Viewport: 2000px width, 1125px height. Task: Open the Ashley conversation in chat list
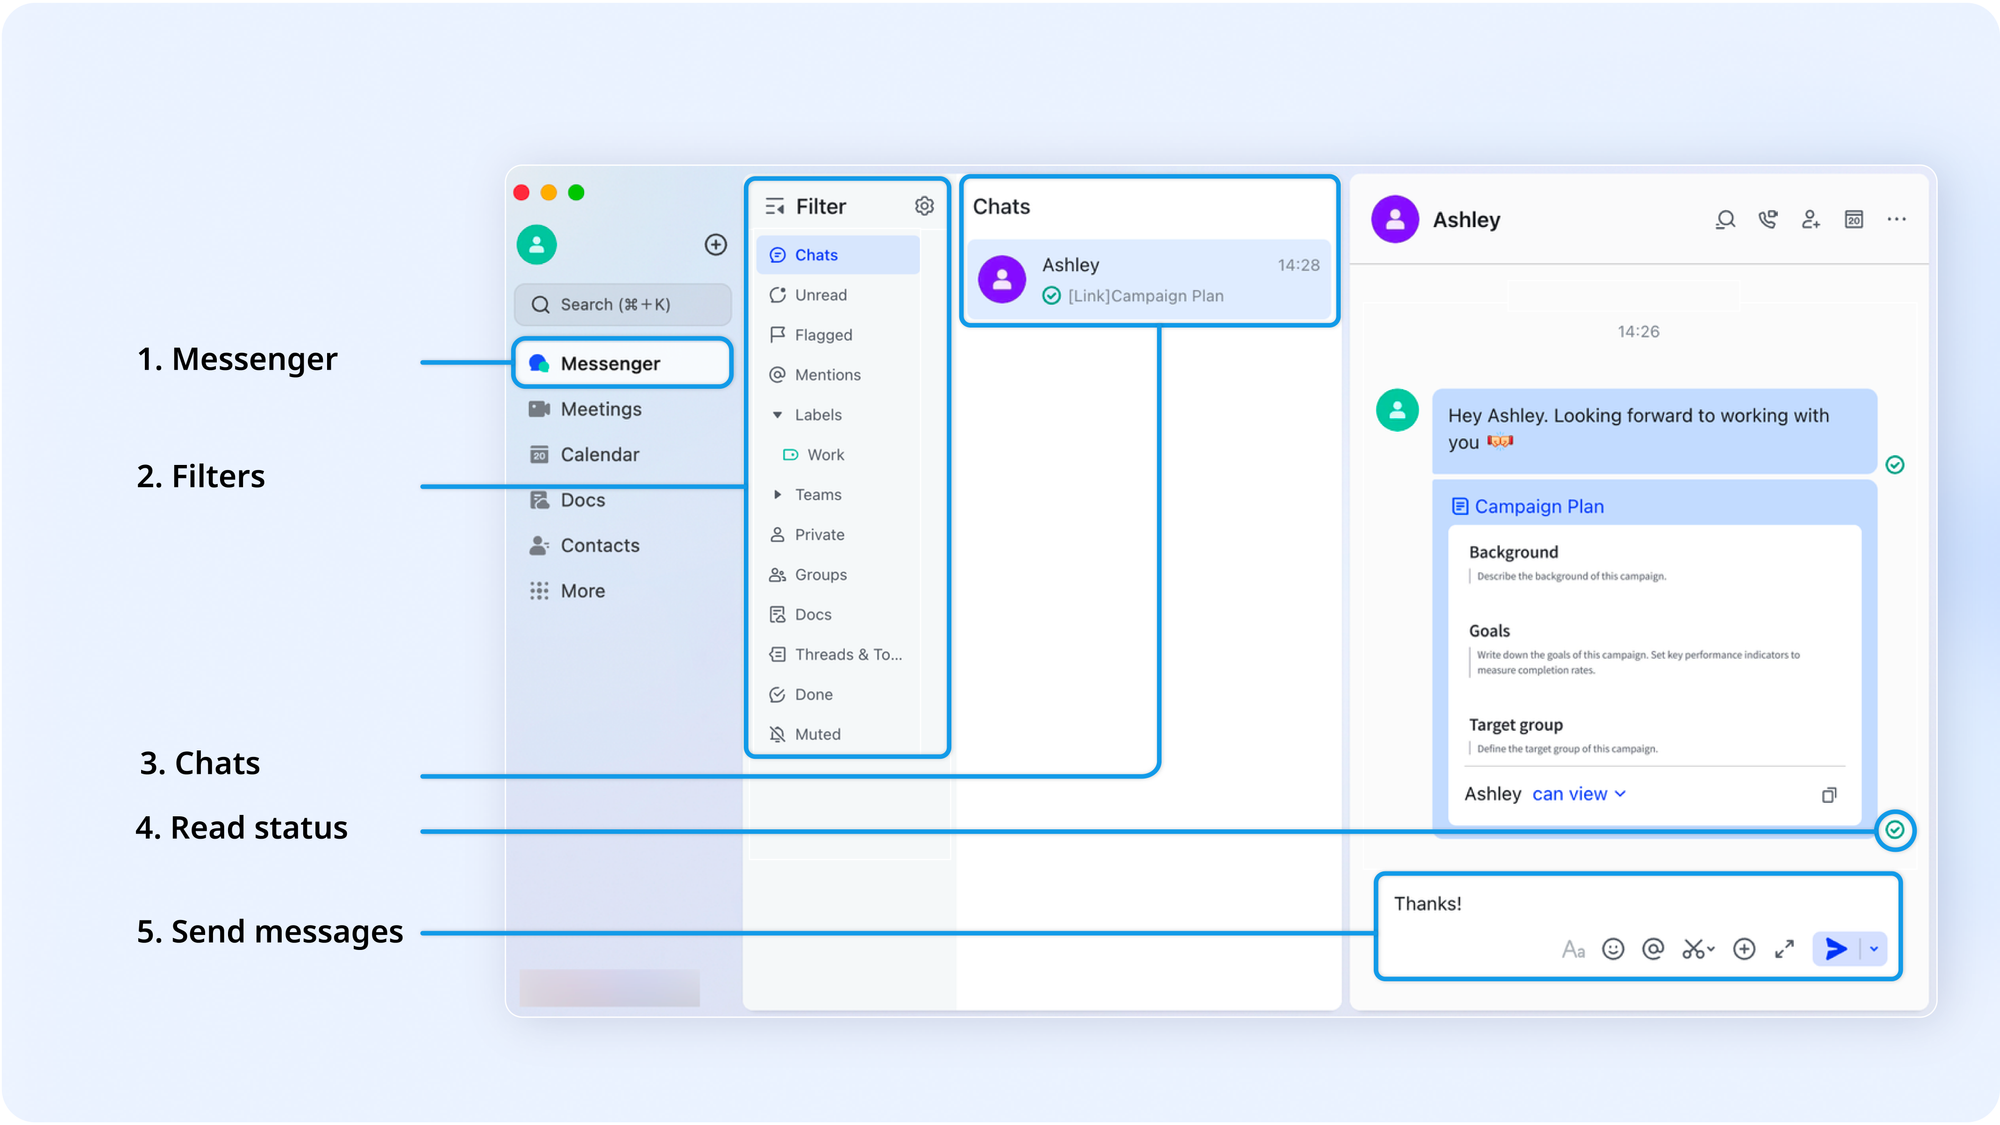tap(1148, 280)
